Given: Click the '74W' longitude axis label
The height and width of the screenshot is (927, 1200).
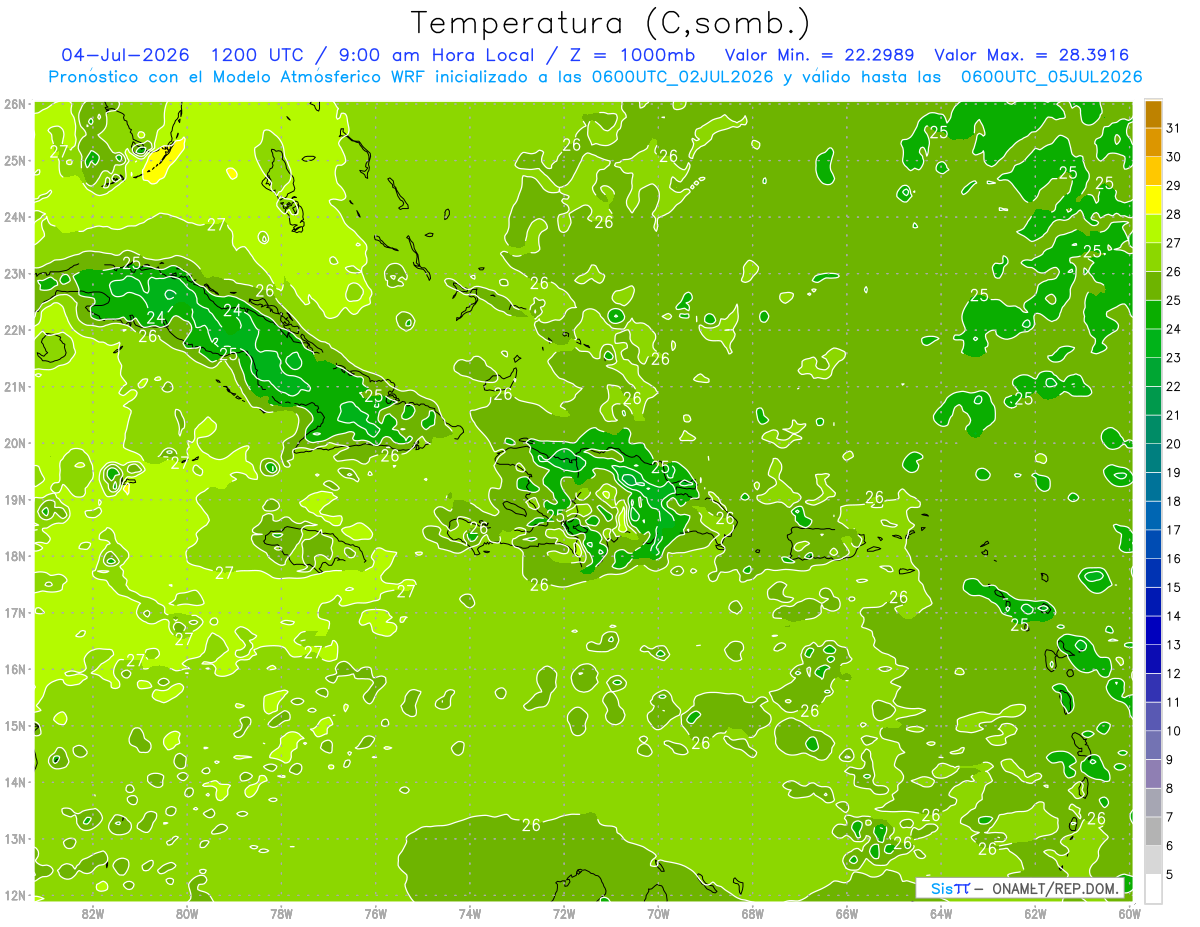Looking at the screenshot, I should click(x=470, y=914).
